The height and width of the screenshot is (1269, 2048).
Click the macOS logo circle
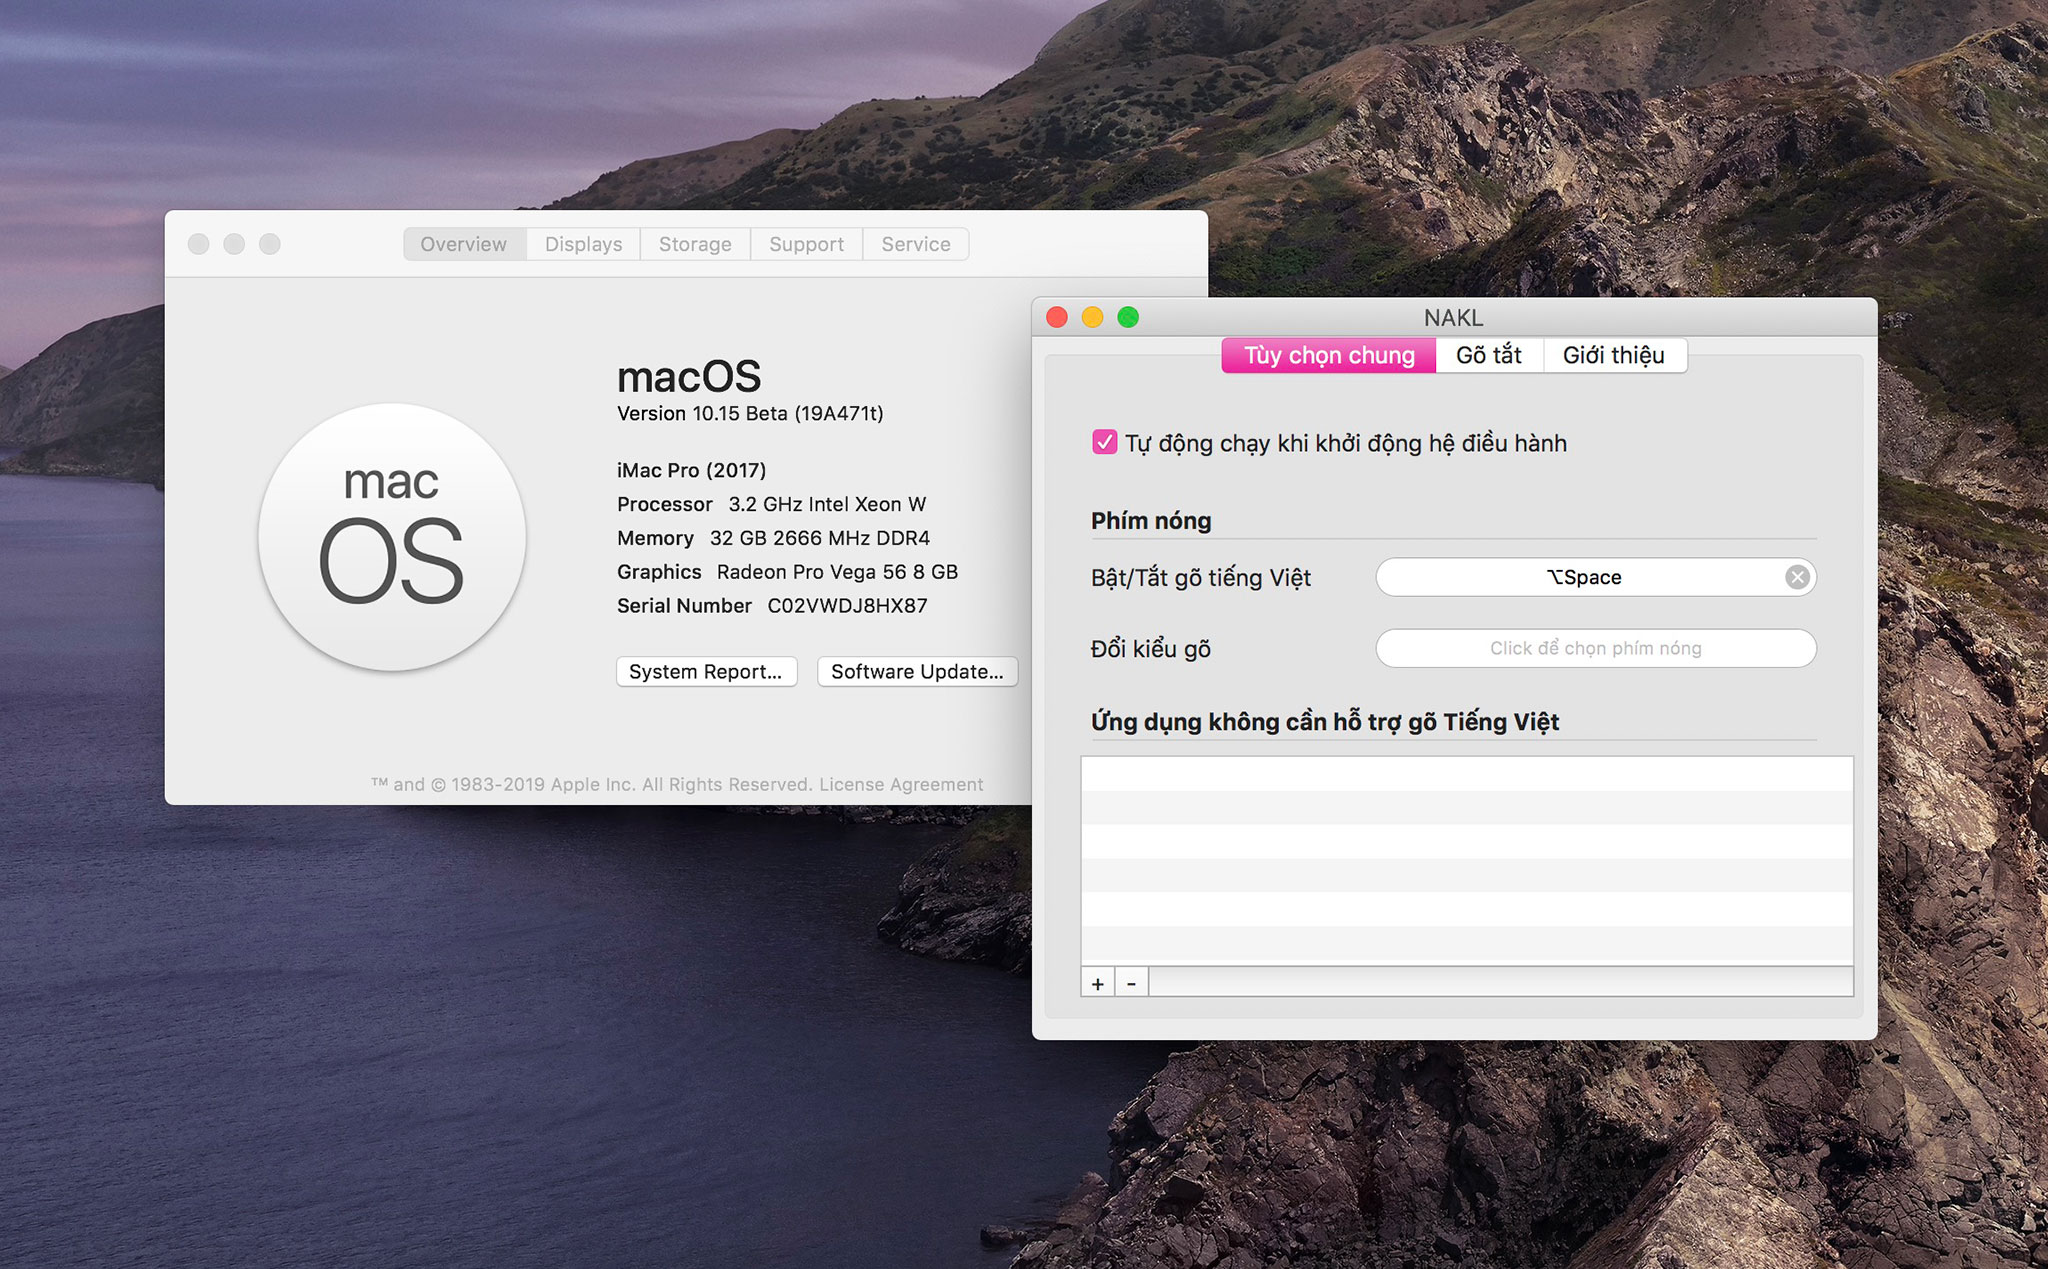coord(392,537)
